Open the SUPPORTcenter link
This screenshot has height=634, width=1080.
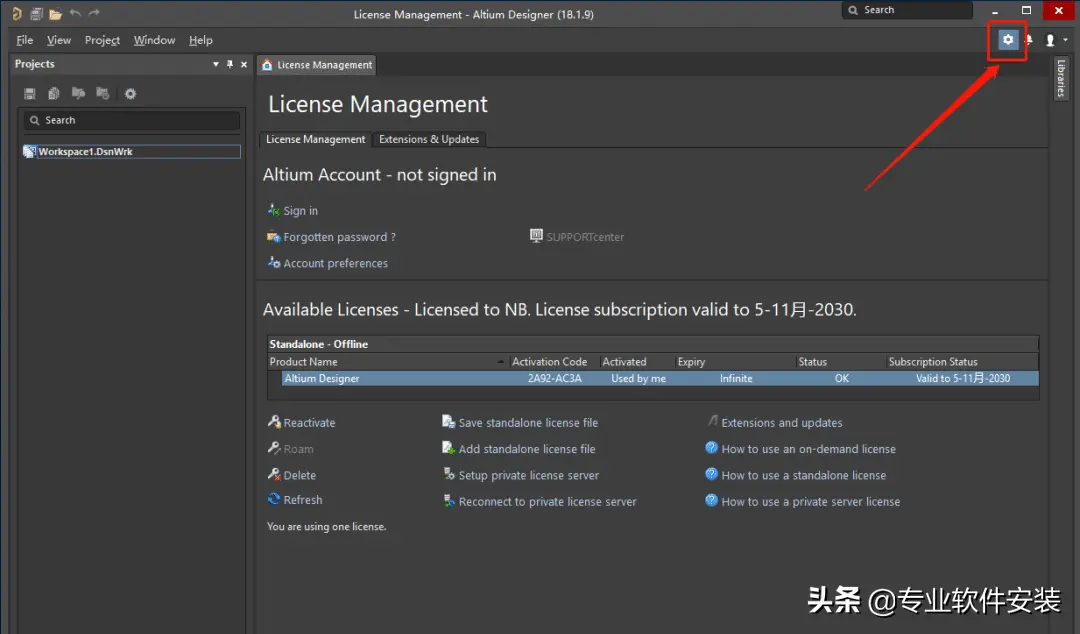click(x=585, y=237)
